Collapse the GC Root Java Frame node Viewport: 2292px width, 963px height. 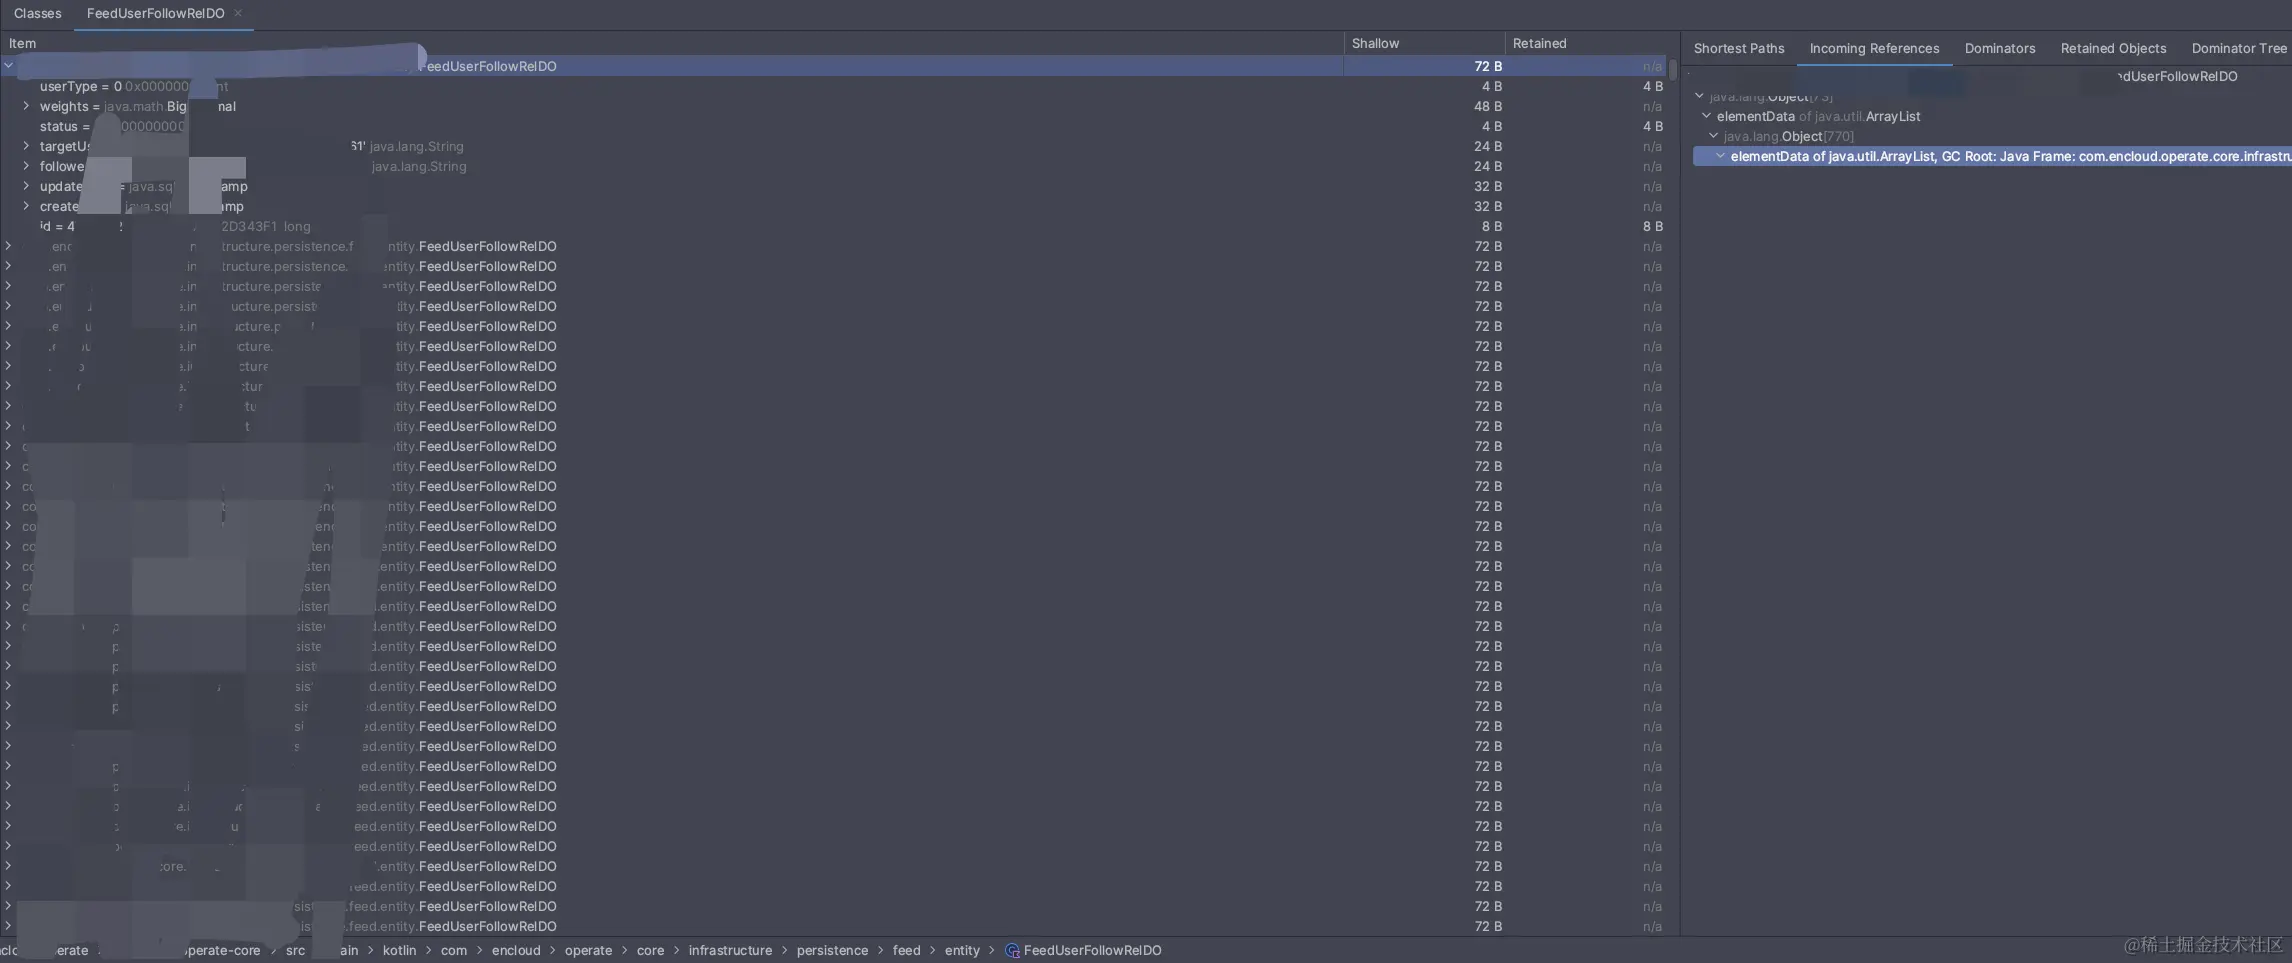tap(1720, 156)
